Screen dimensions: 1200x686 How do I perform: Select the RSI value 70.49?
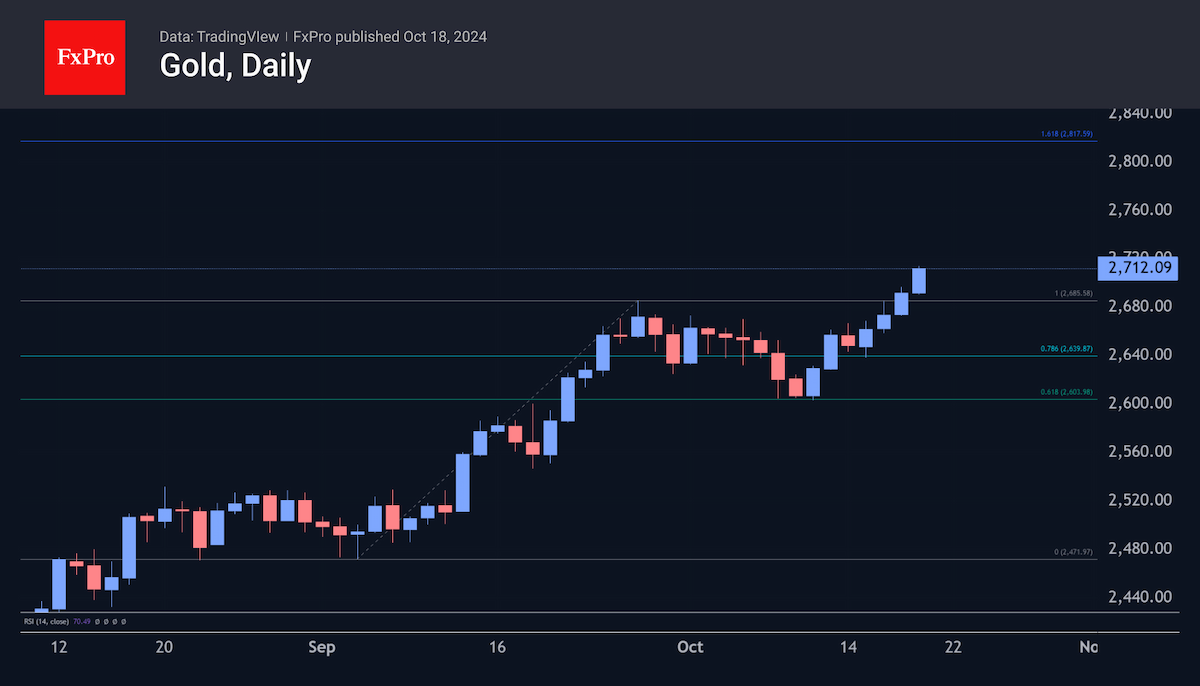coord(80,622)
